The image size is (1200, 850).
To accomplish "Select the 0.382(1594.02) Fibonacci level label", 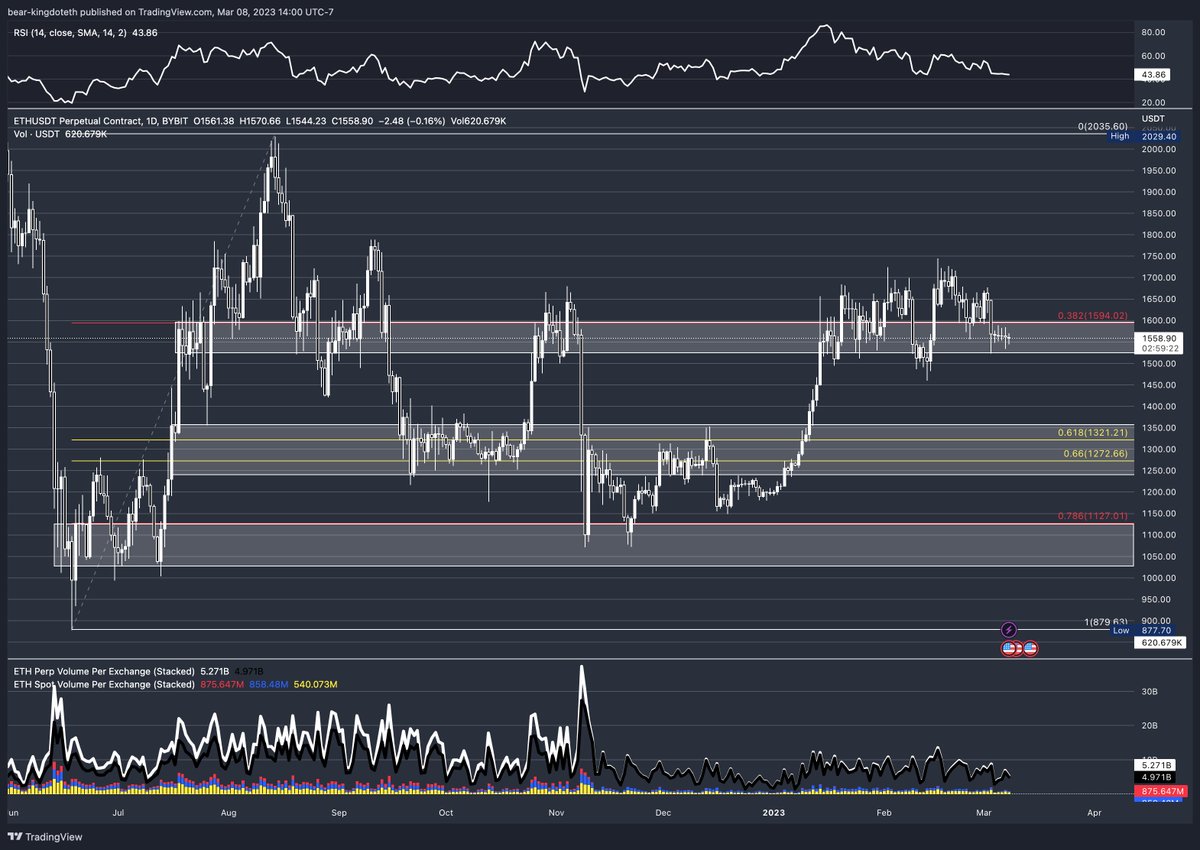I will 1095,316.
